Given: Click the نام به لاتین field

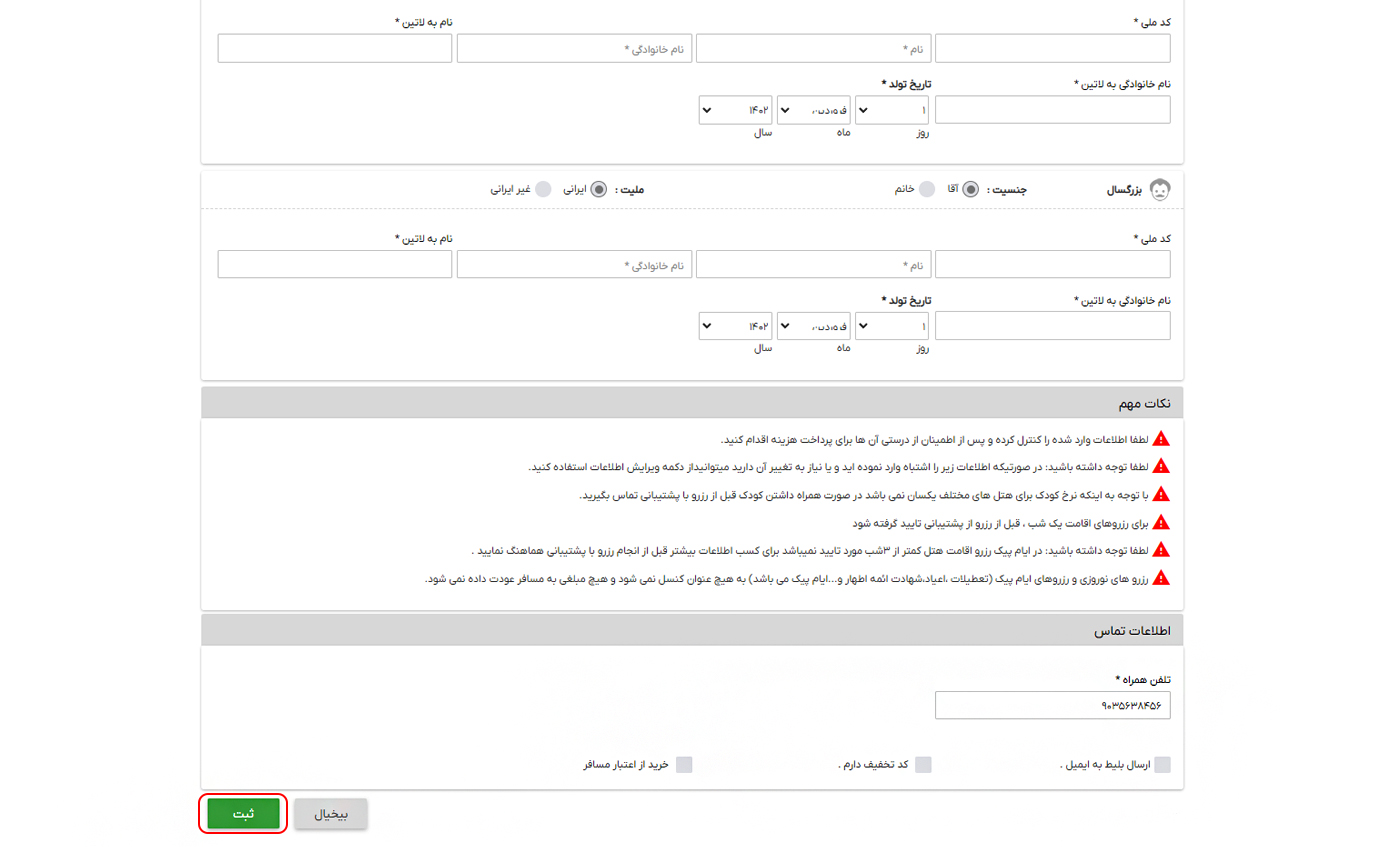Looking at the screenshot, I should tap(334, 47).
